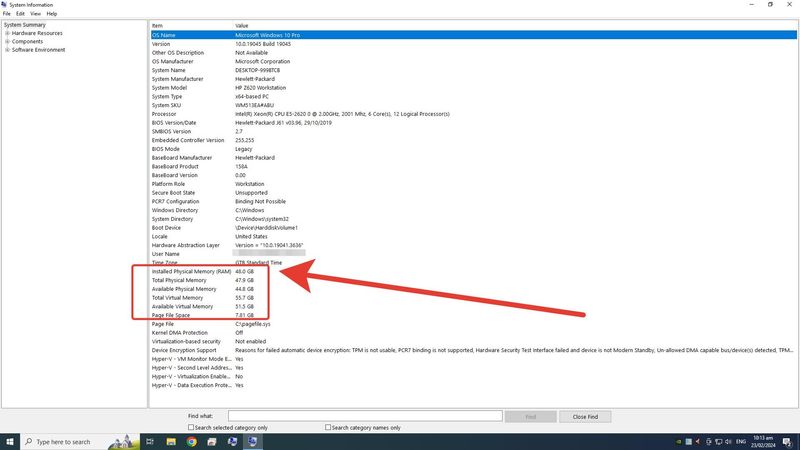Select 'Installed Physical Memory (RAM)' row

tap(473, 271)
